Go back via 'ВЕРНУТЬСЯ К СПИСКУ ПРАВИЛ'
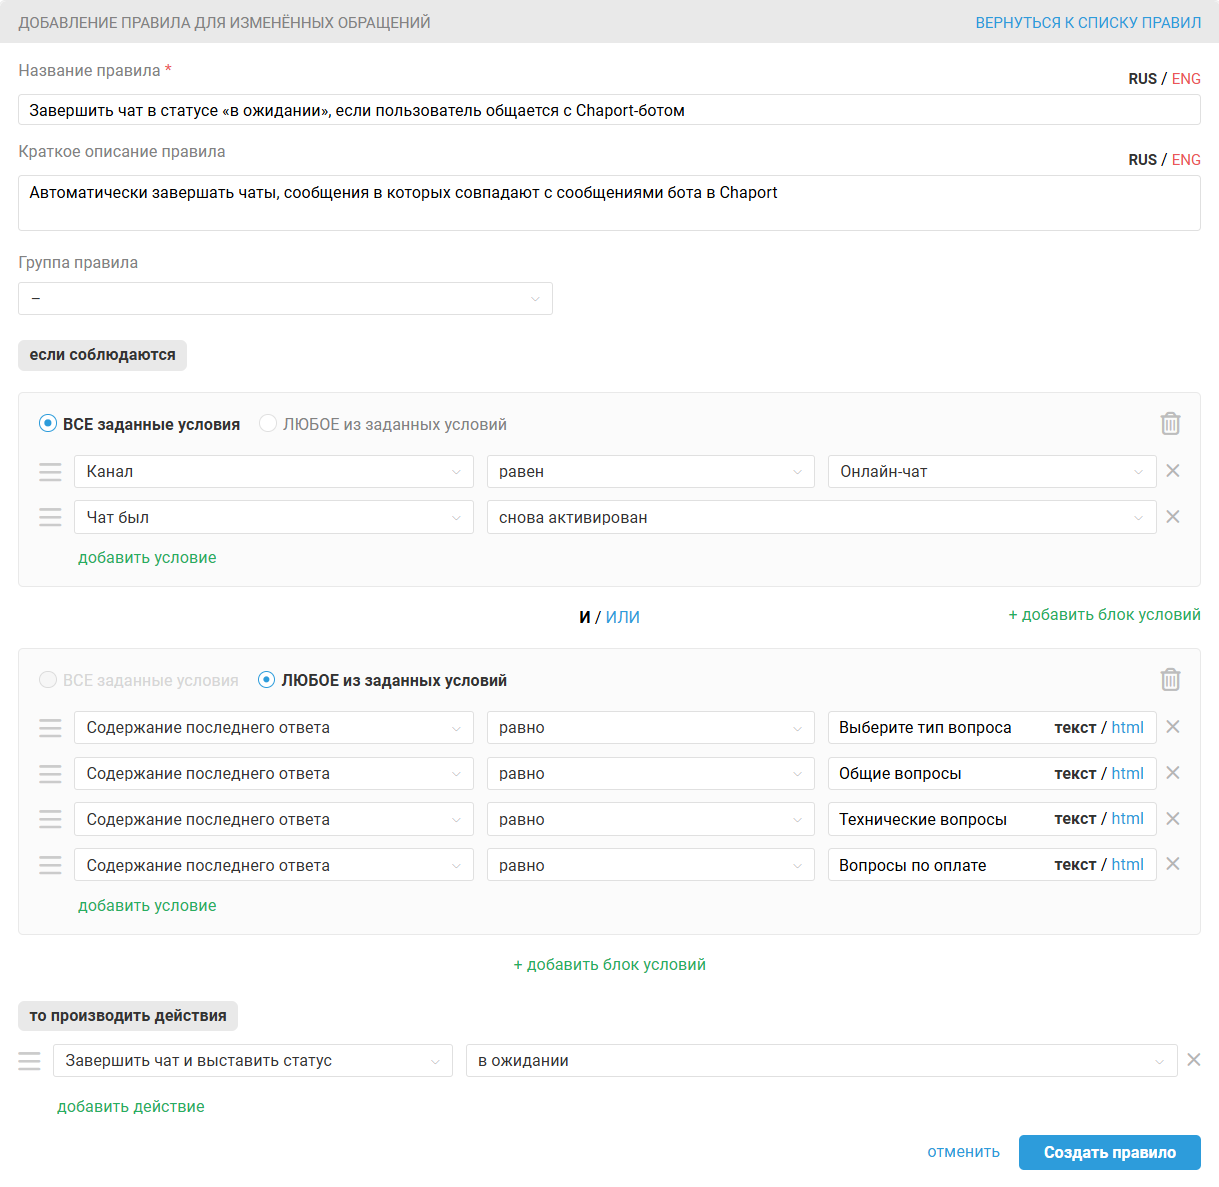This screenshot has height=1187, width=1219. [x=1088, y=22]
